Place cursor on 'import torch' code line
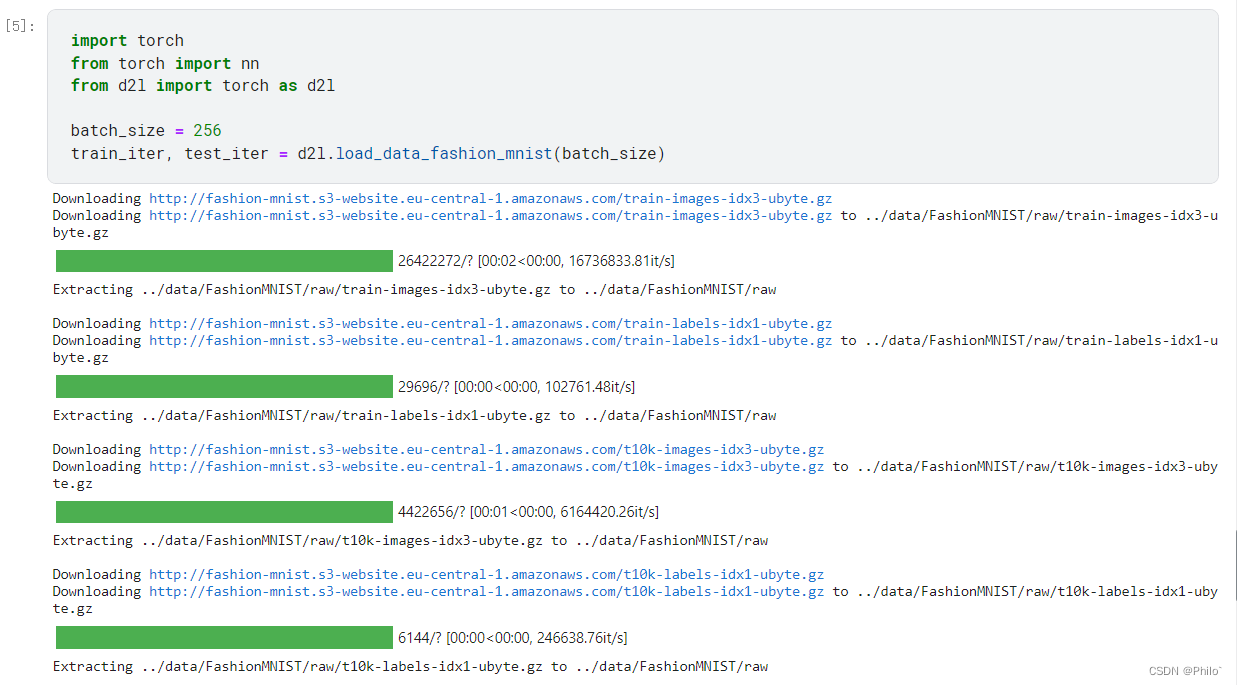 point(127,41)
